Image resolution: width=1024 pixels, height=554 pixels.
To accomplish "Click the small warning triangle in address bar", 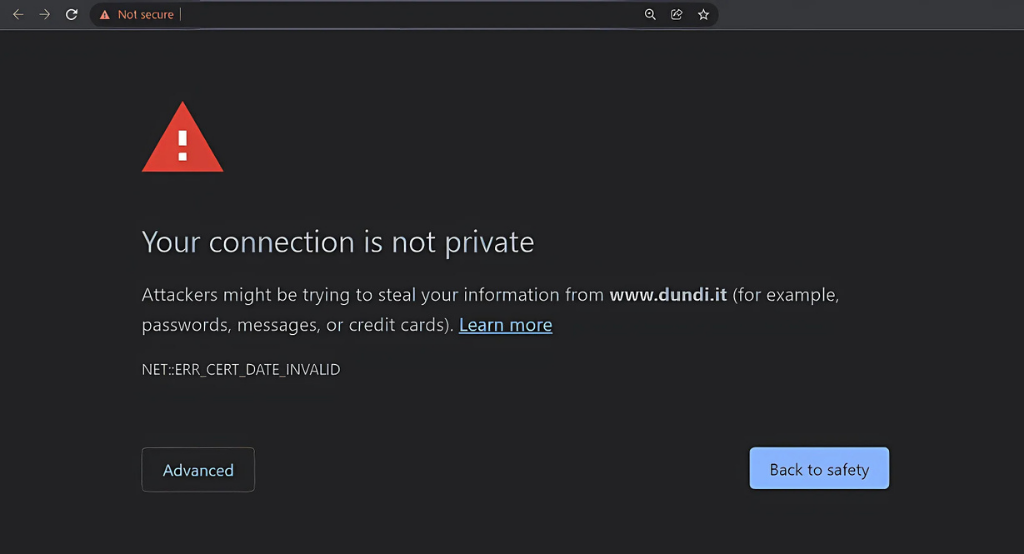I will pos(104,15).
